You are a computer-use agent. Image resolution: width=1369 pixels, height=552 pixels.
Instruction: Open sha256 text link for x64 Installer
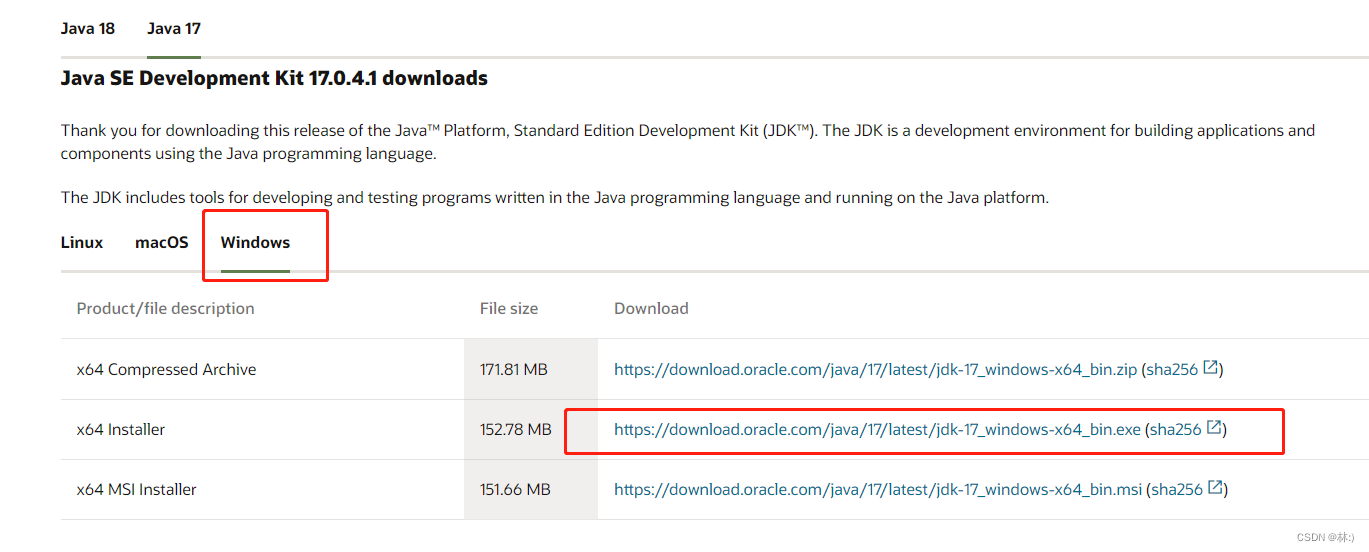coord(1176,429)
